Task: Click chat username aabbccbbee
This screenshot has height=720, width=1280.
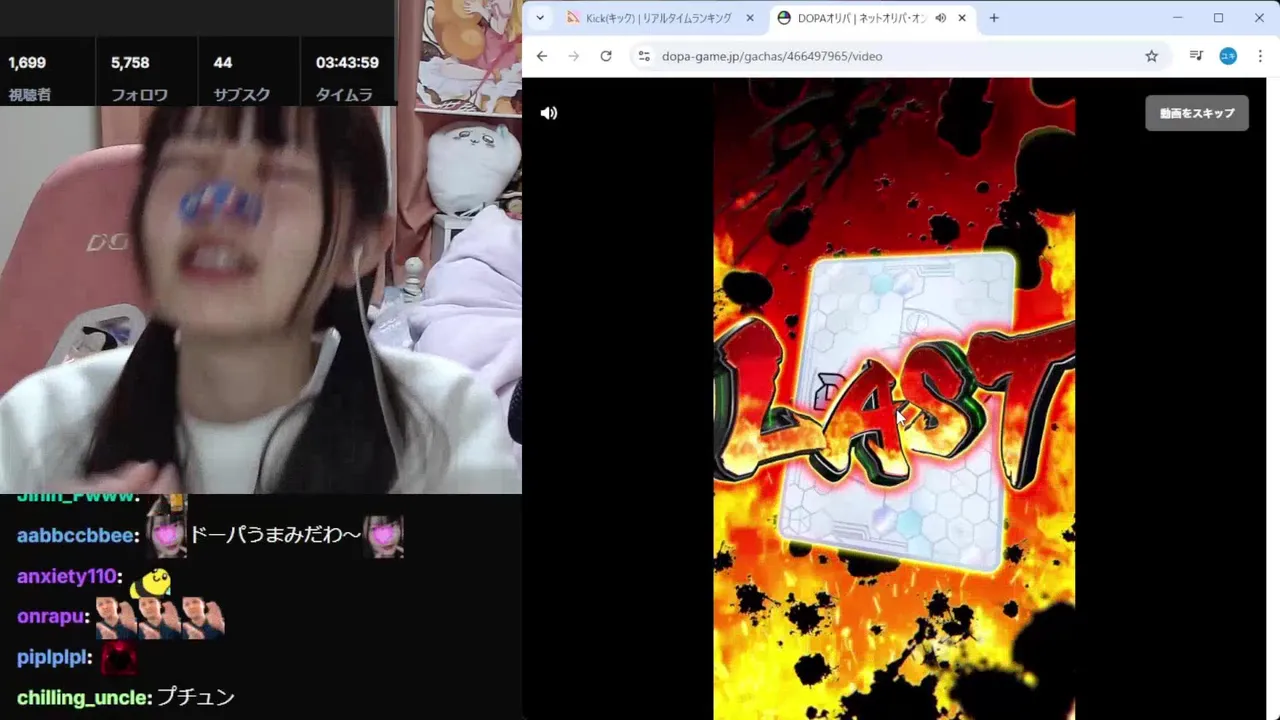Action: pos(76,536)
